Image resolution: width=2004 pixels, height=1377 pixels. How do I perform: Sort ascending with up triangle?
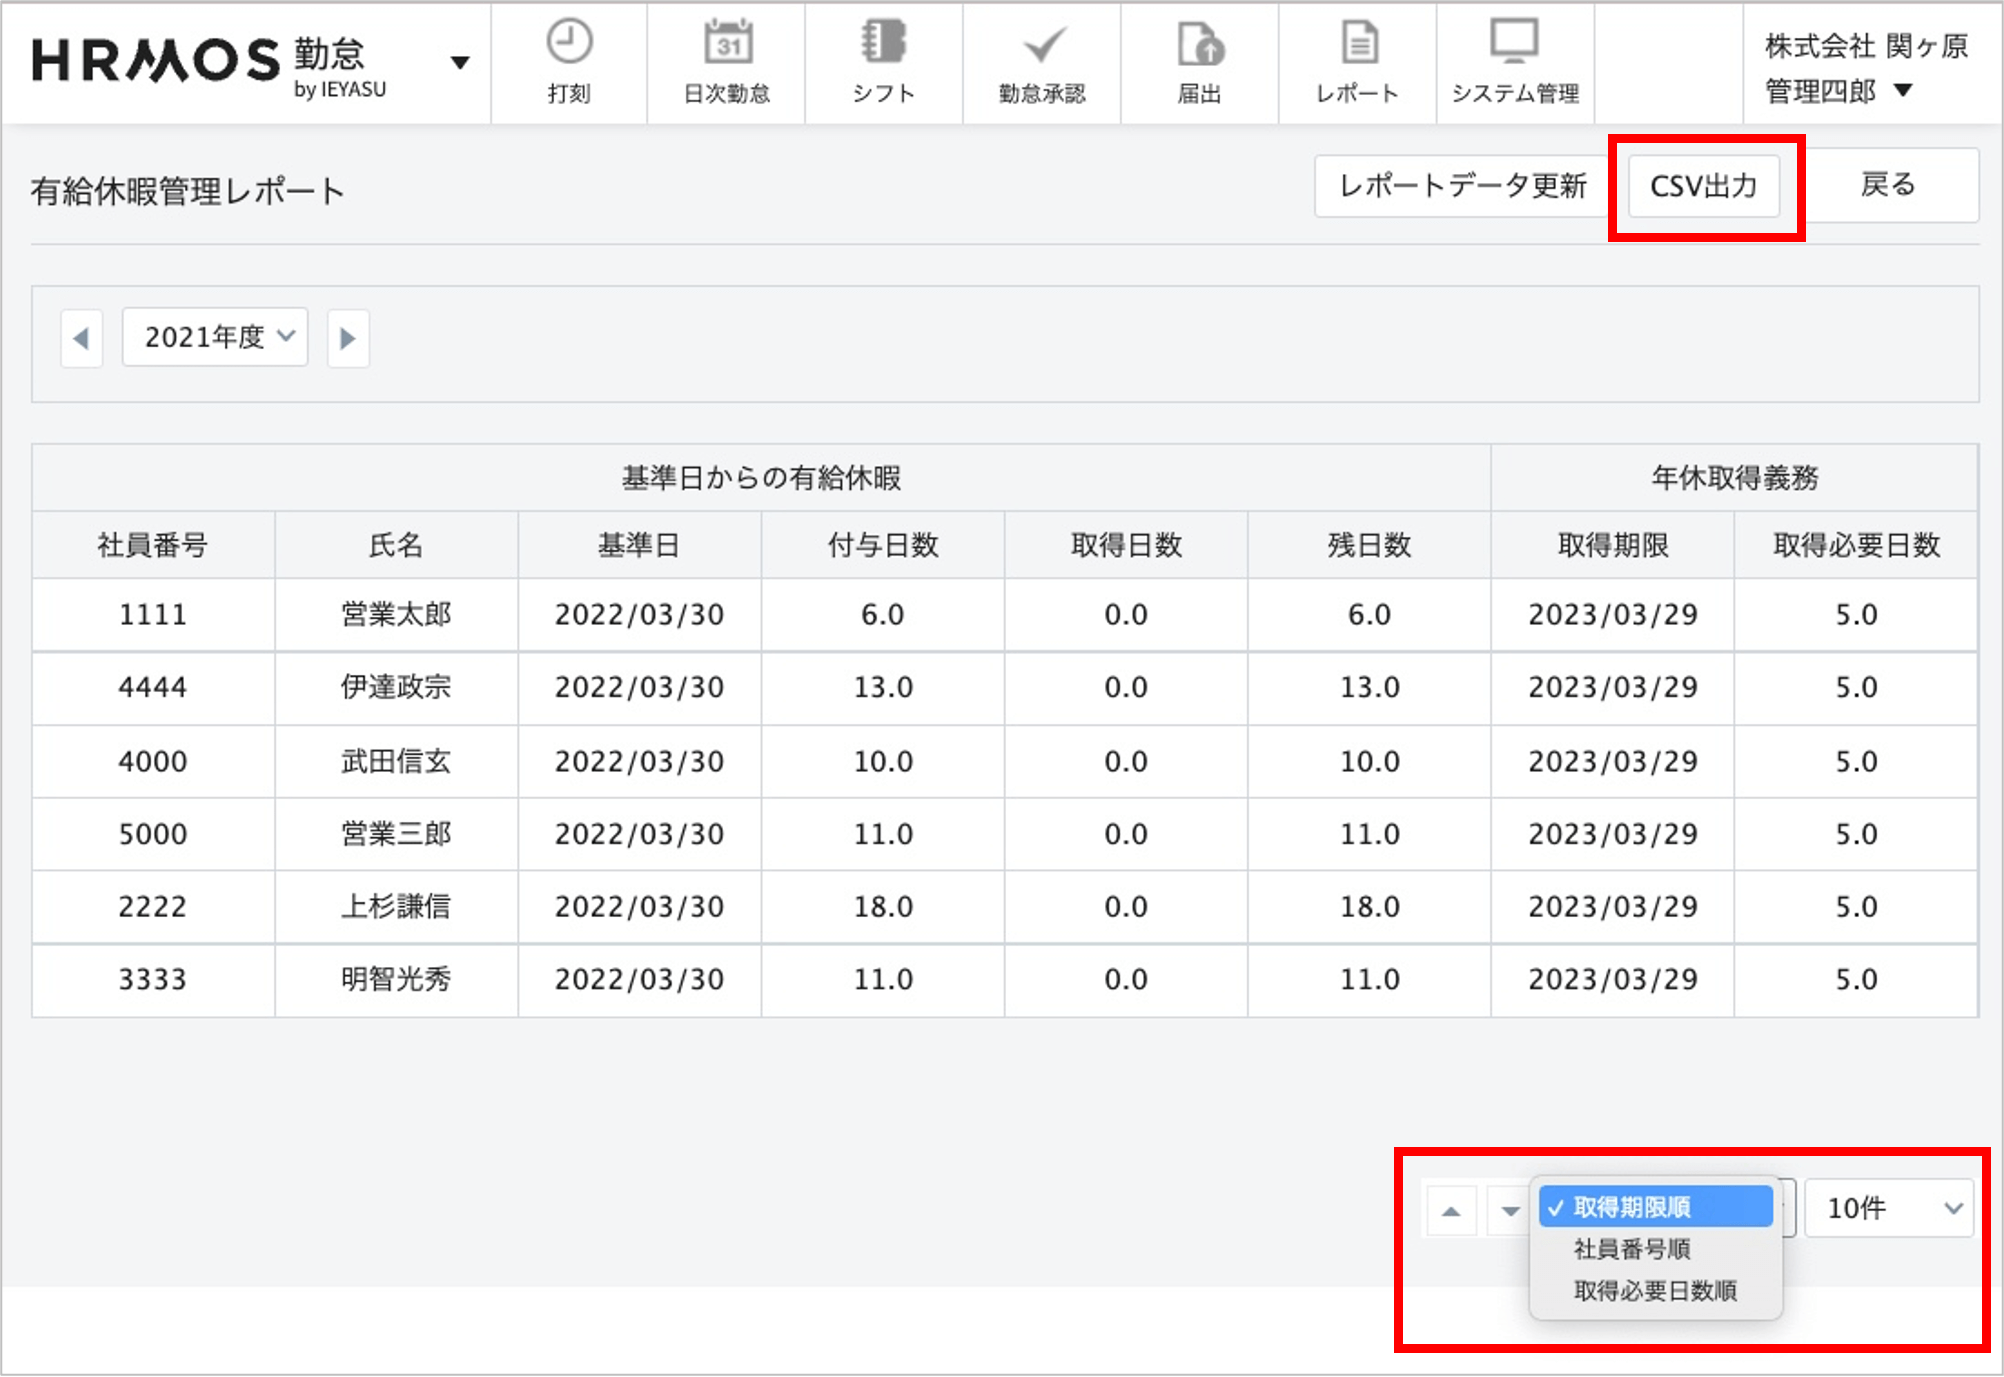[1451, 1211]
